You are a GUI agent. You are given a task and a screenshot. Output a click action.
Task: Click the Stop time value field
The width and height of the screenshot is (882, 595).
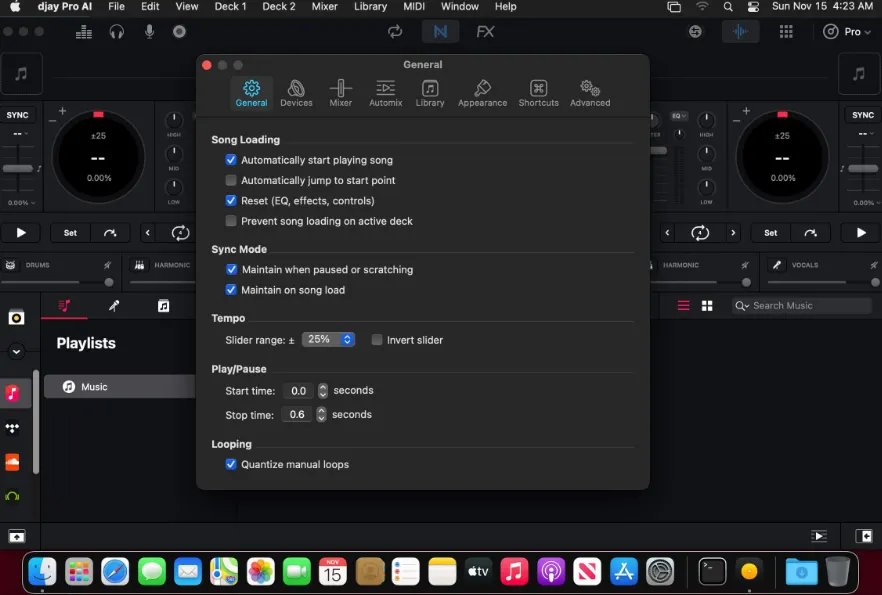coord(297,414)
